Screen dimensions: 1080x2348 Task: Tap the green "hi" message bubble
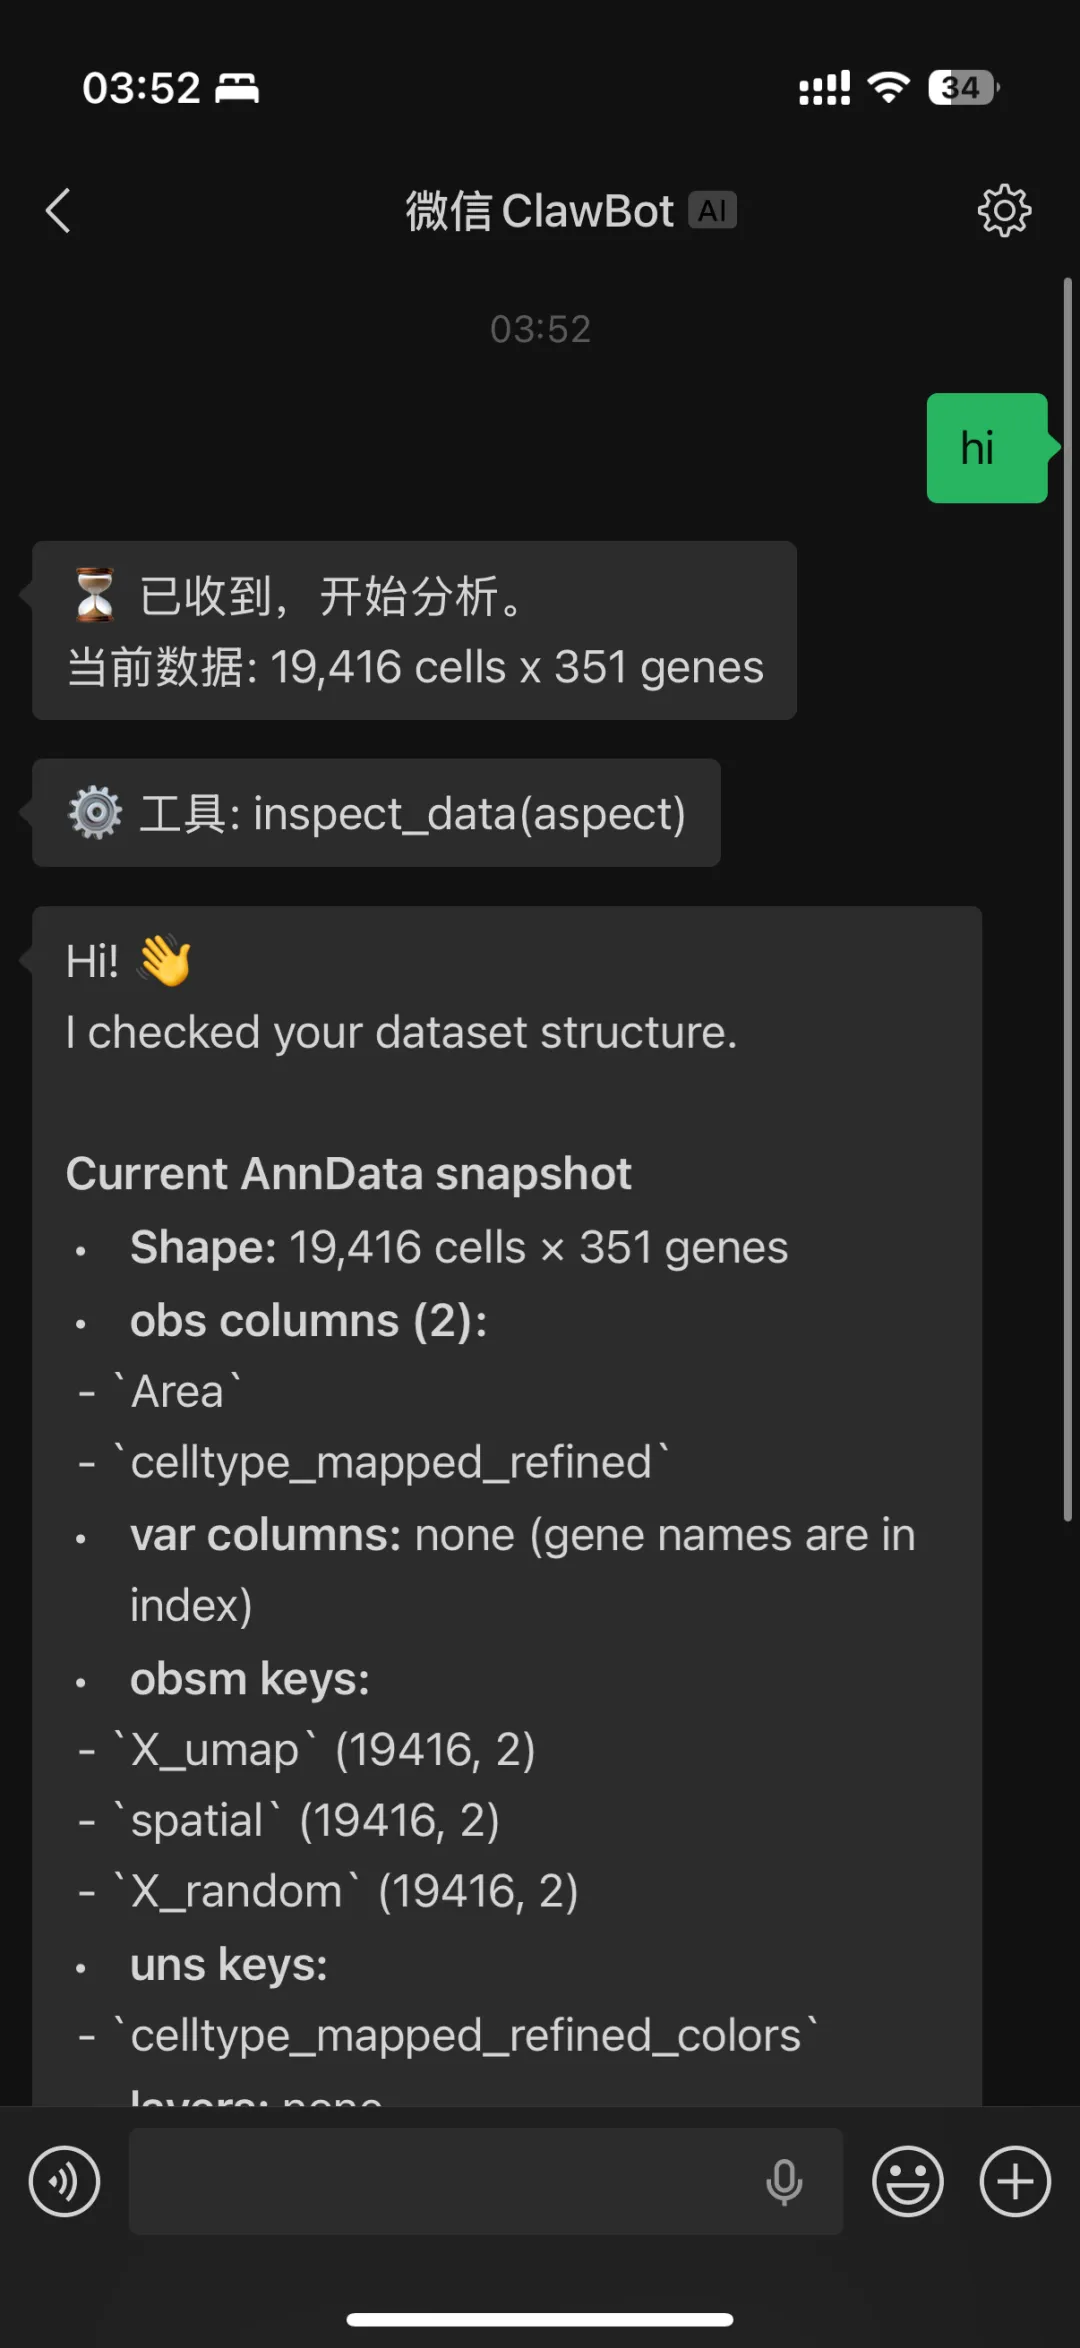click(x=986, y=448)
